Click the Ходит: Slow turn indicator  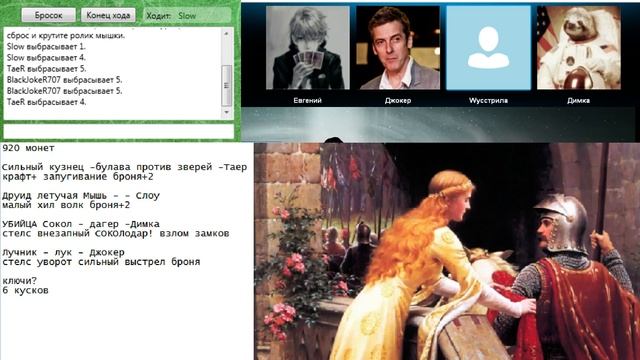(x=187, y=16)
